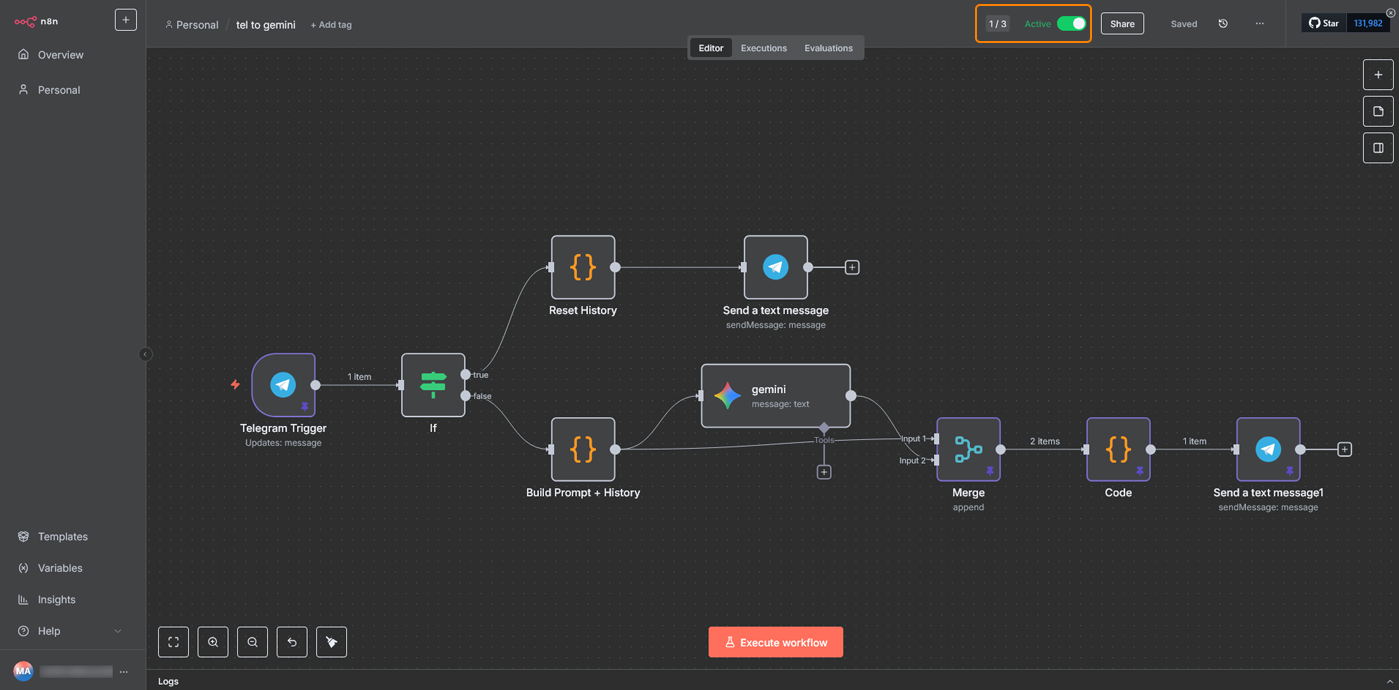Click the fit view canvas icon
This screenshot has height=690, width=1399.
[x=173, y=642]
